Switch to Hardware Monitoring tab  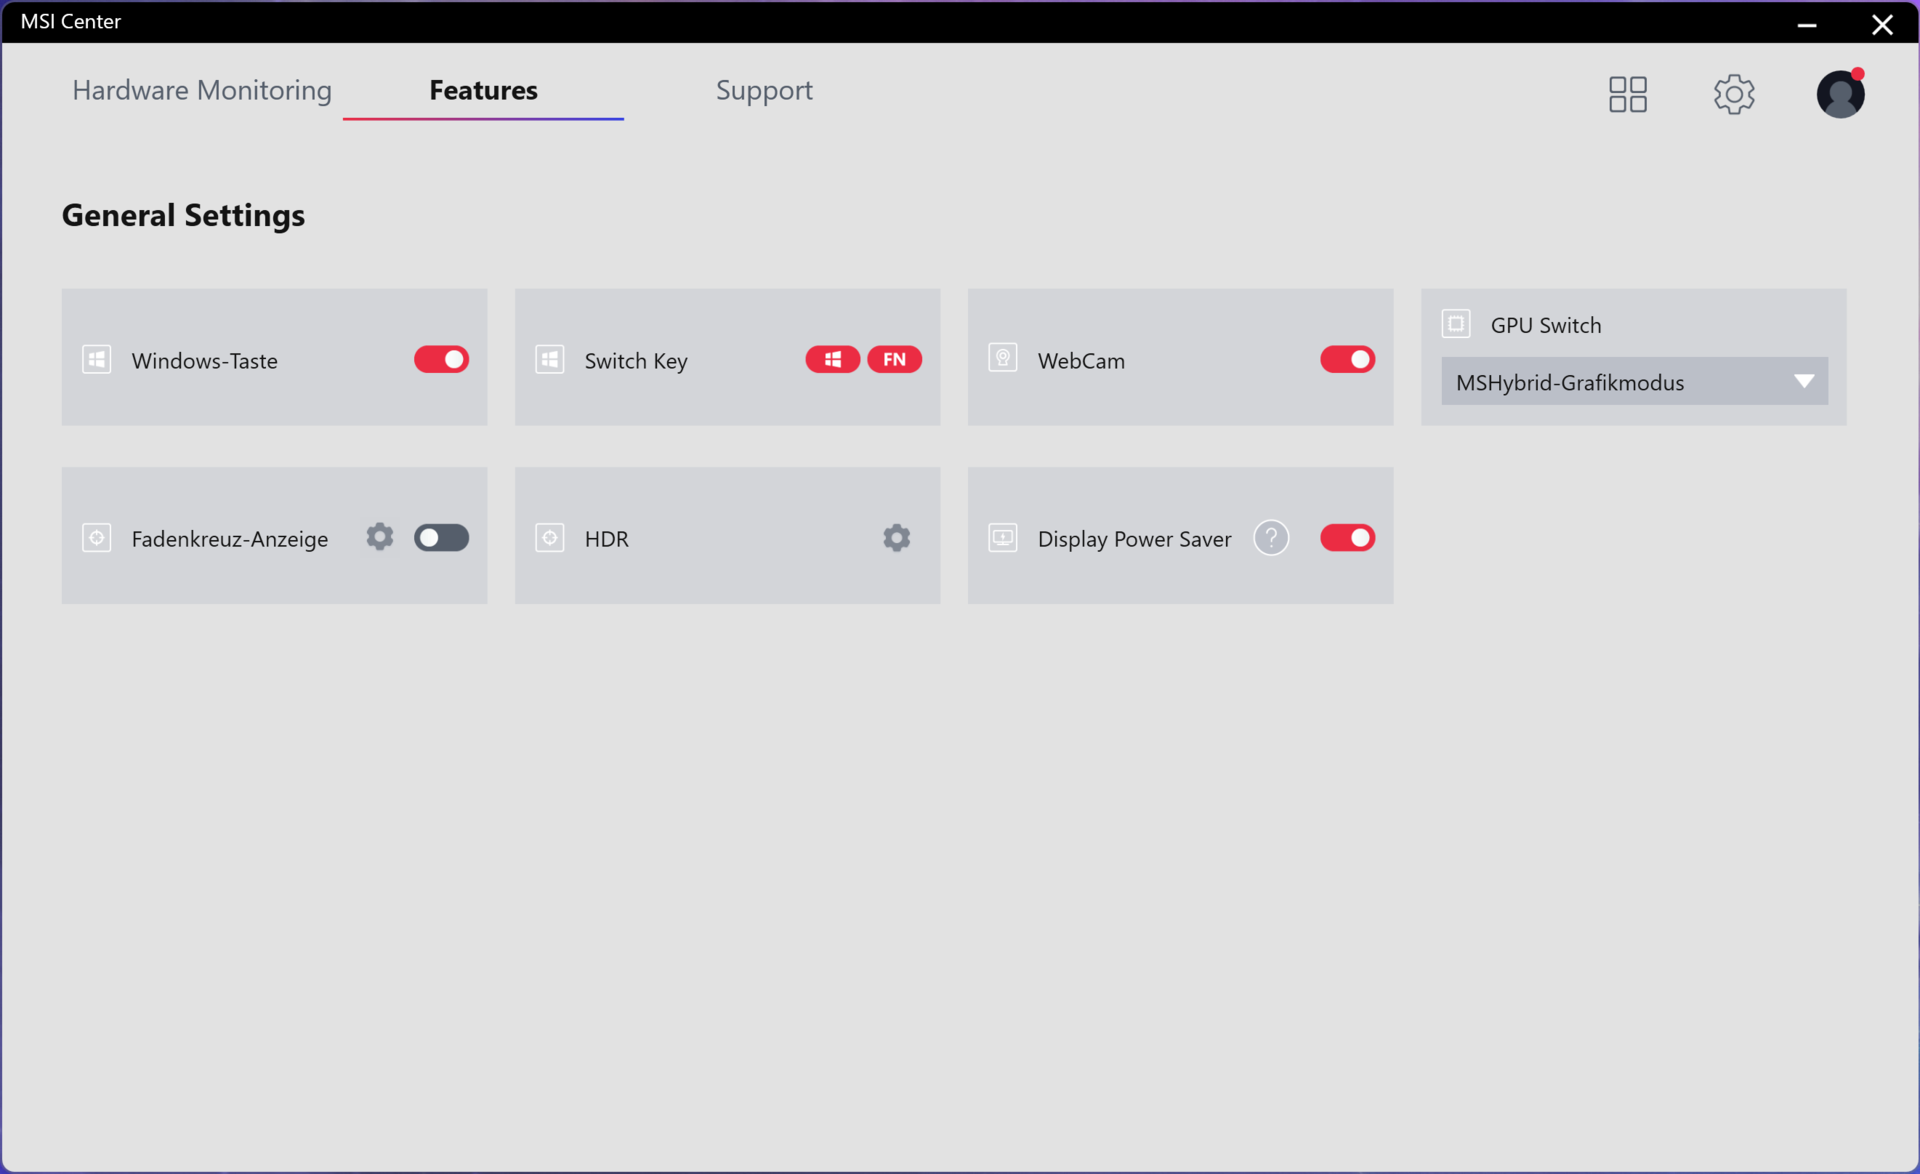[202, 90]
